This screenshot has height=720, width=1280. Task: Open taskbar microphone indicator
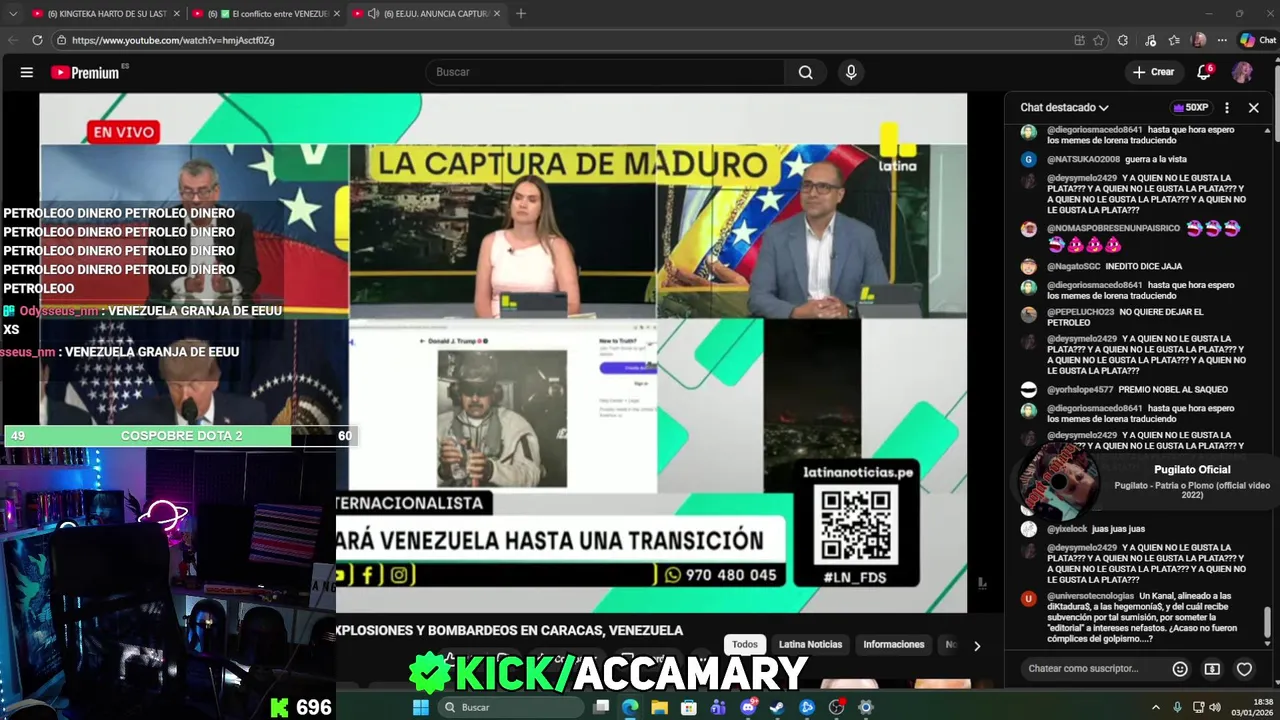(x=1177, y=707)
